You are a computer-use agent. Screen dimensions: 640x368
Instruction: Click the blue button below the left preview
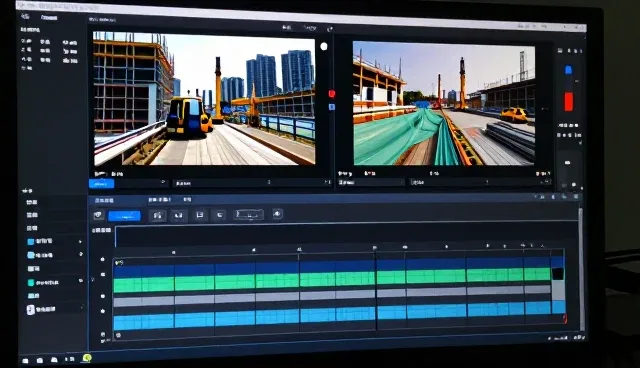tap(102, 184)
